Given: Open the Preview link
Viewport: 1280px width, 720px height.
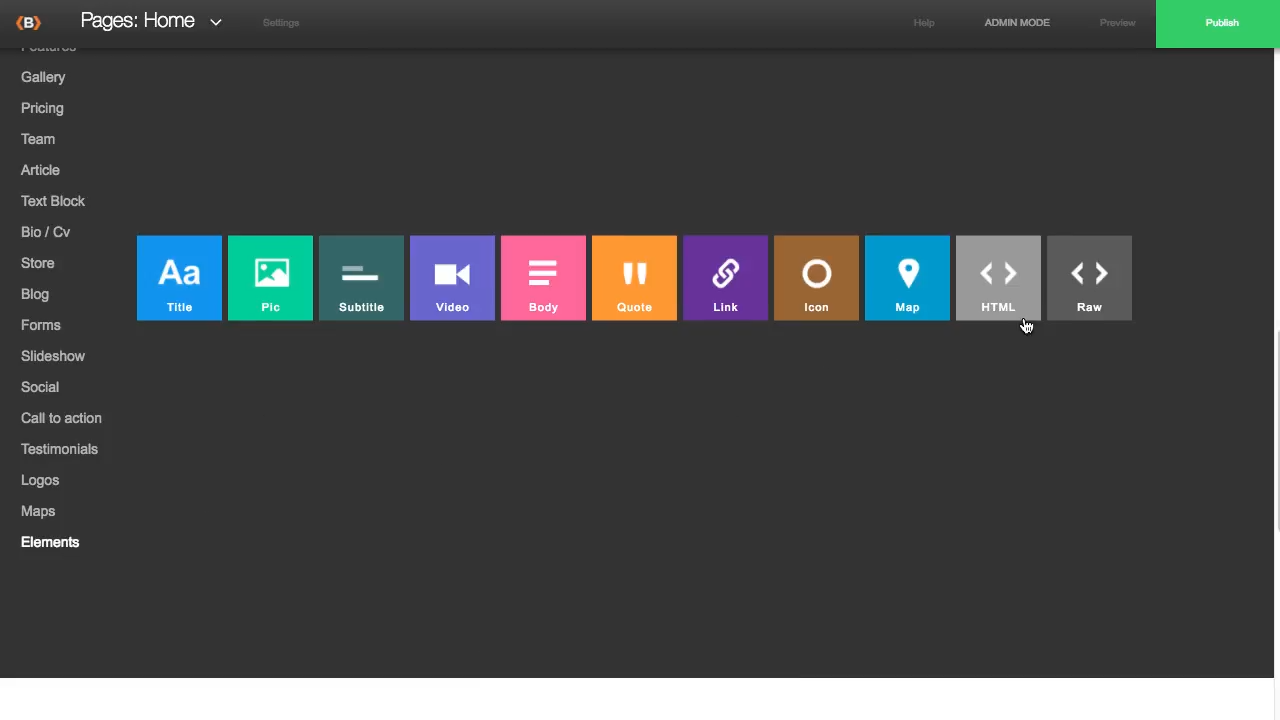Looking at the screenshot, I should pyautogui.click(x=1117, y=22).
